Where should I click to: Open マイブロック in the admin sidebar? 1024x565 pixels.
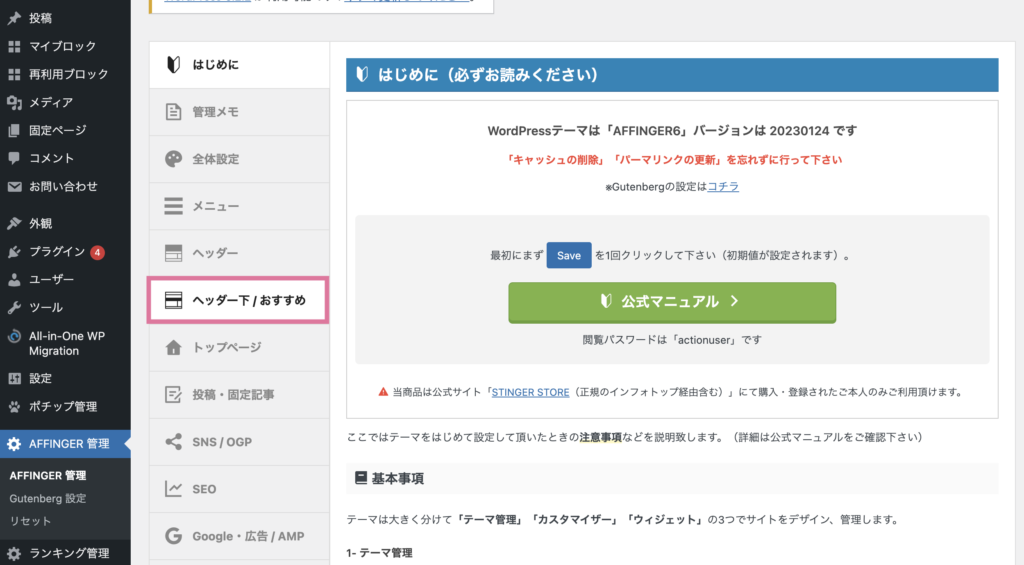point(65,46)
